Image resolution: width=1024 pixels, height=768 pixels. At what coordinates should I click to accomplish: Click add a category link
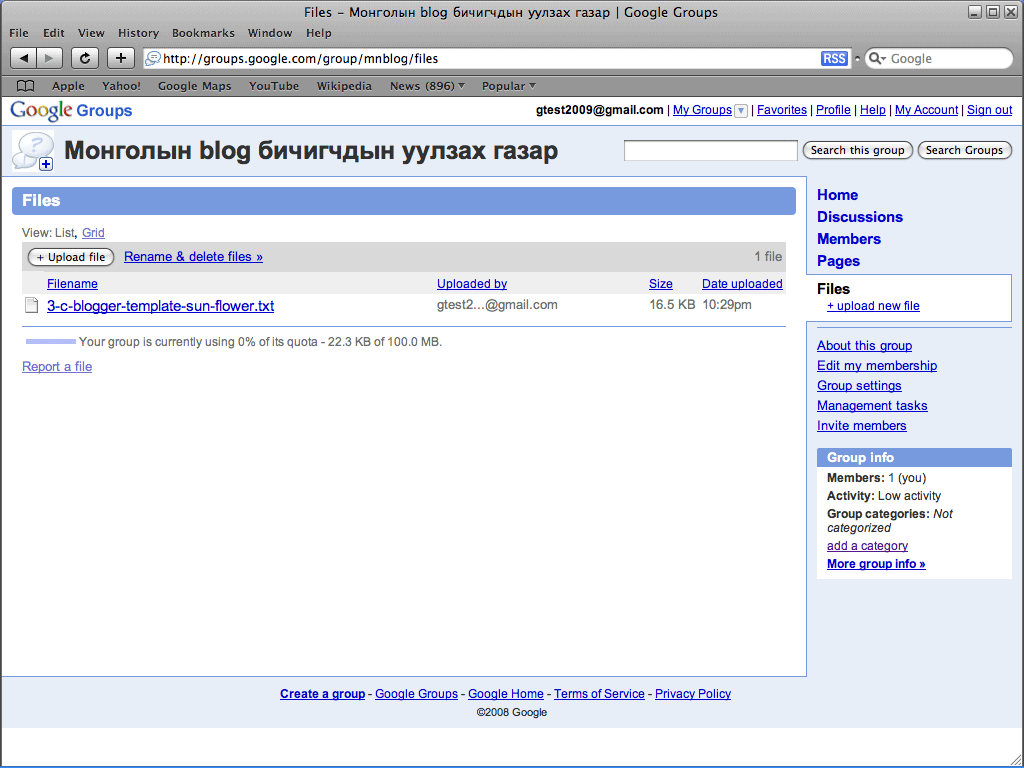click(867, 545)
